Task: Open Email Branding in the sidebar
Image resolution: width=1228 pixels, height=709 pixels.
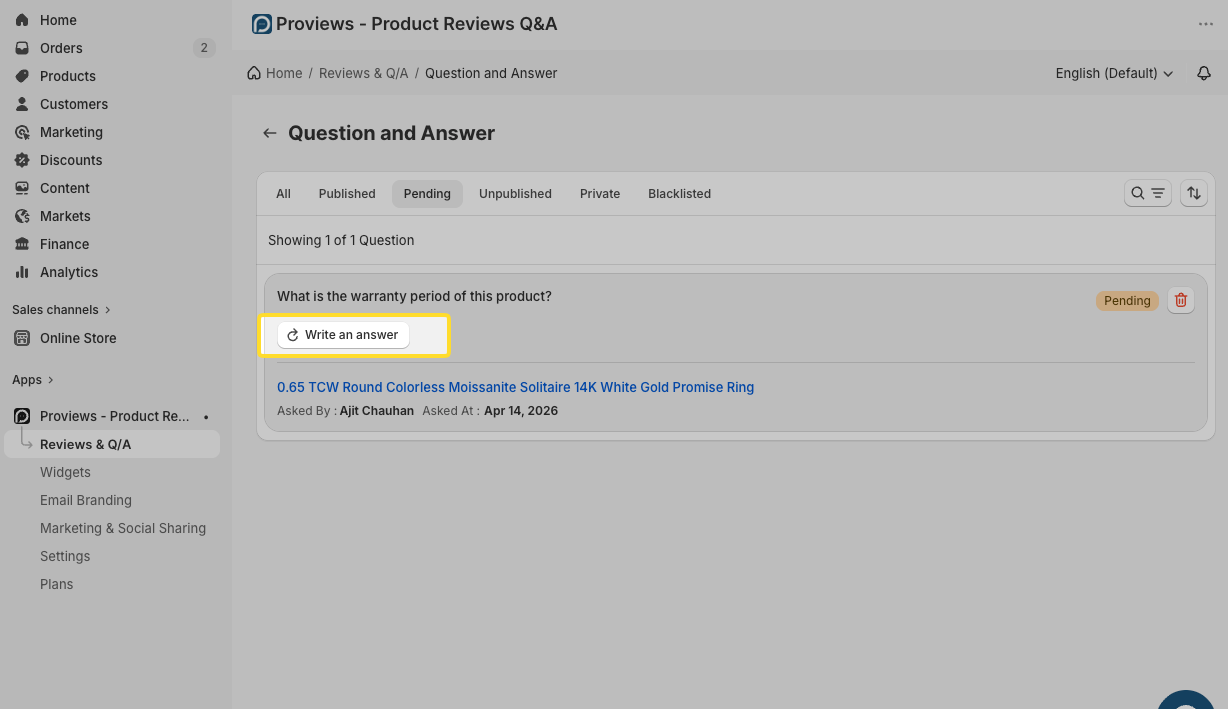Action: tap(86, 500)
